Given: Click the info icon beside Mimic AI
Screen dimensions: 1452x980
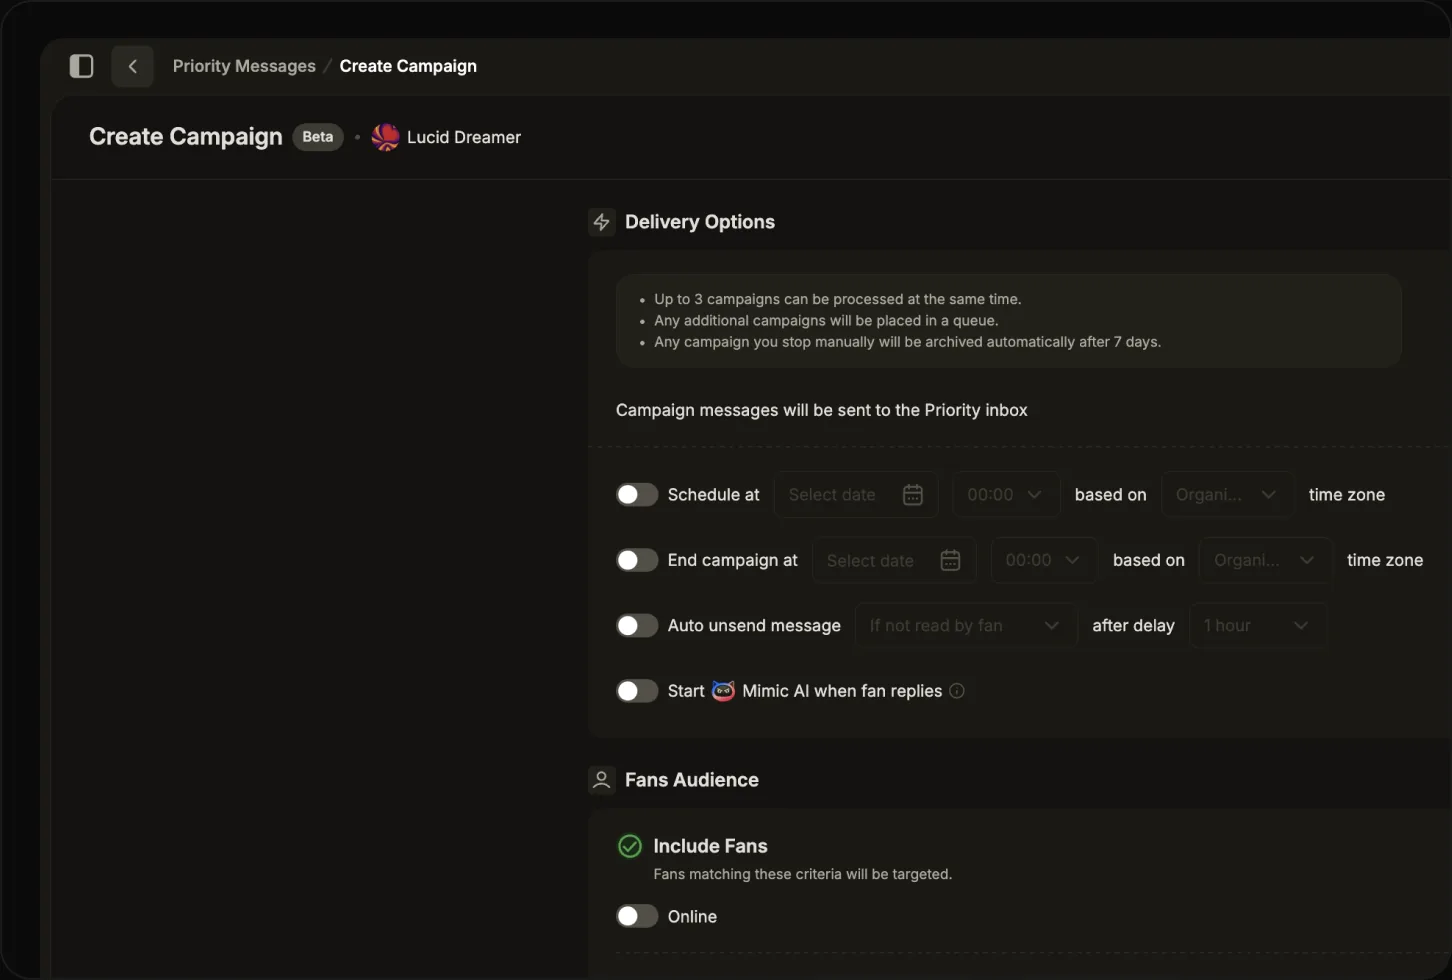Looking at the screenshot, I should (x=957, y=691).
